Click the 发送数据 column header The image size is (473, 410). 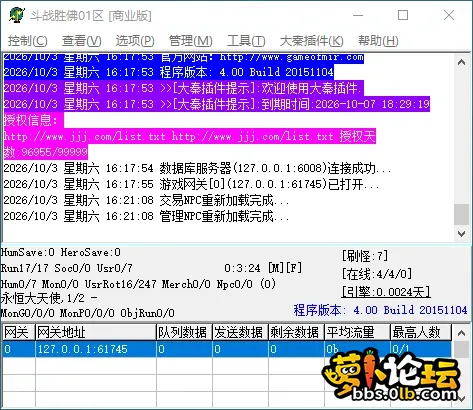tap(240, 332)
